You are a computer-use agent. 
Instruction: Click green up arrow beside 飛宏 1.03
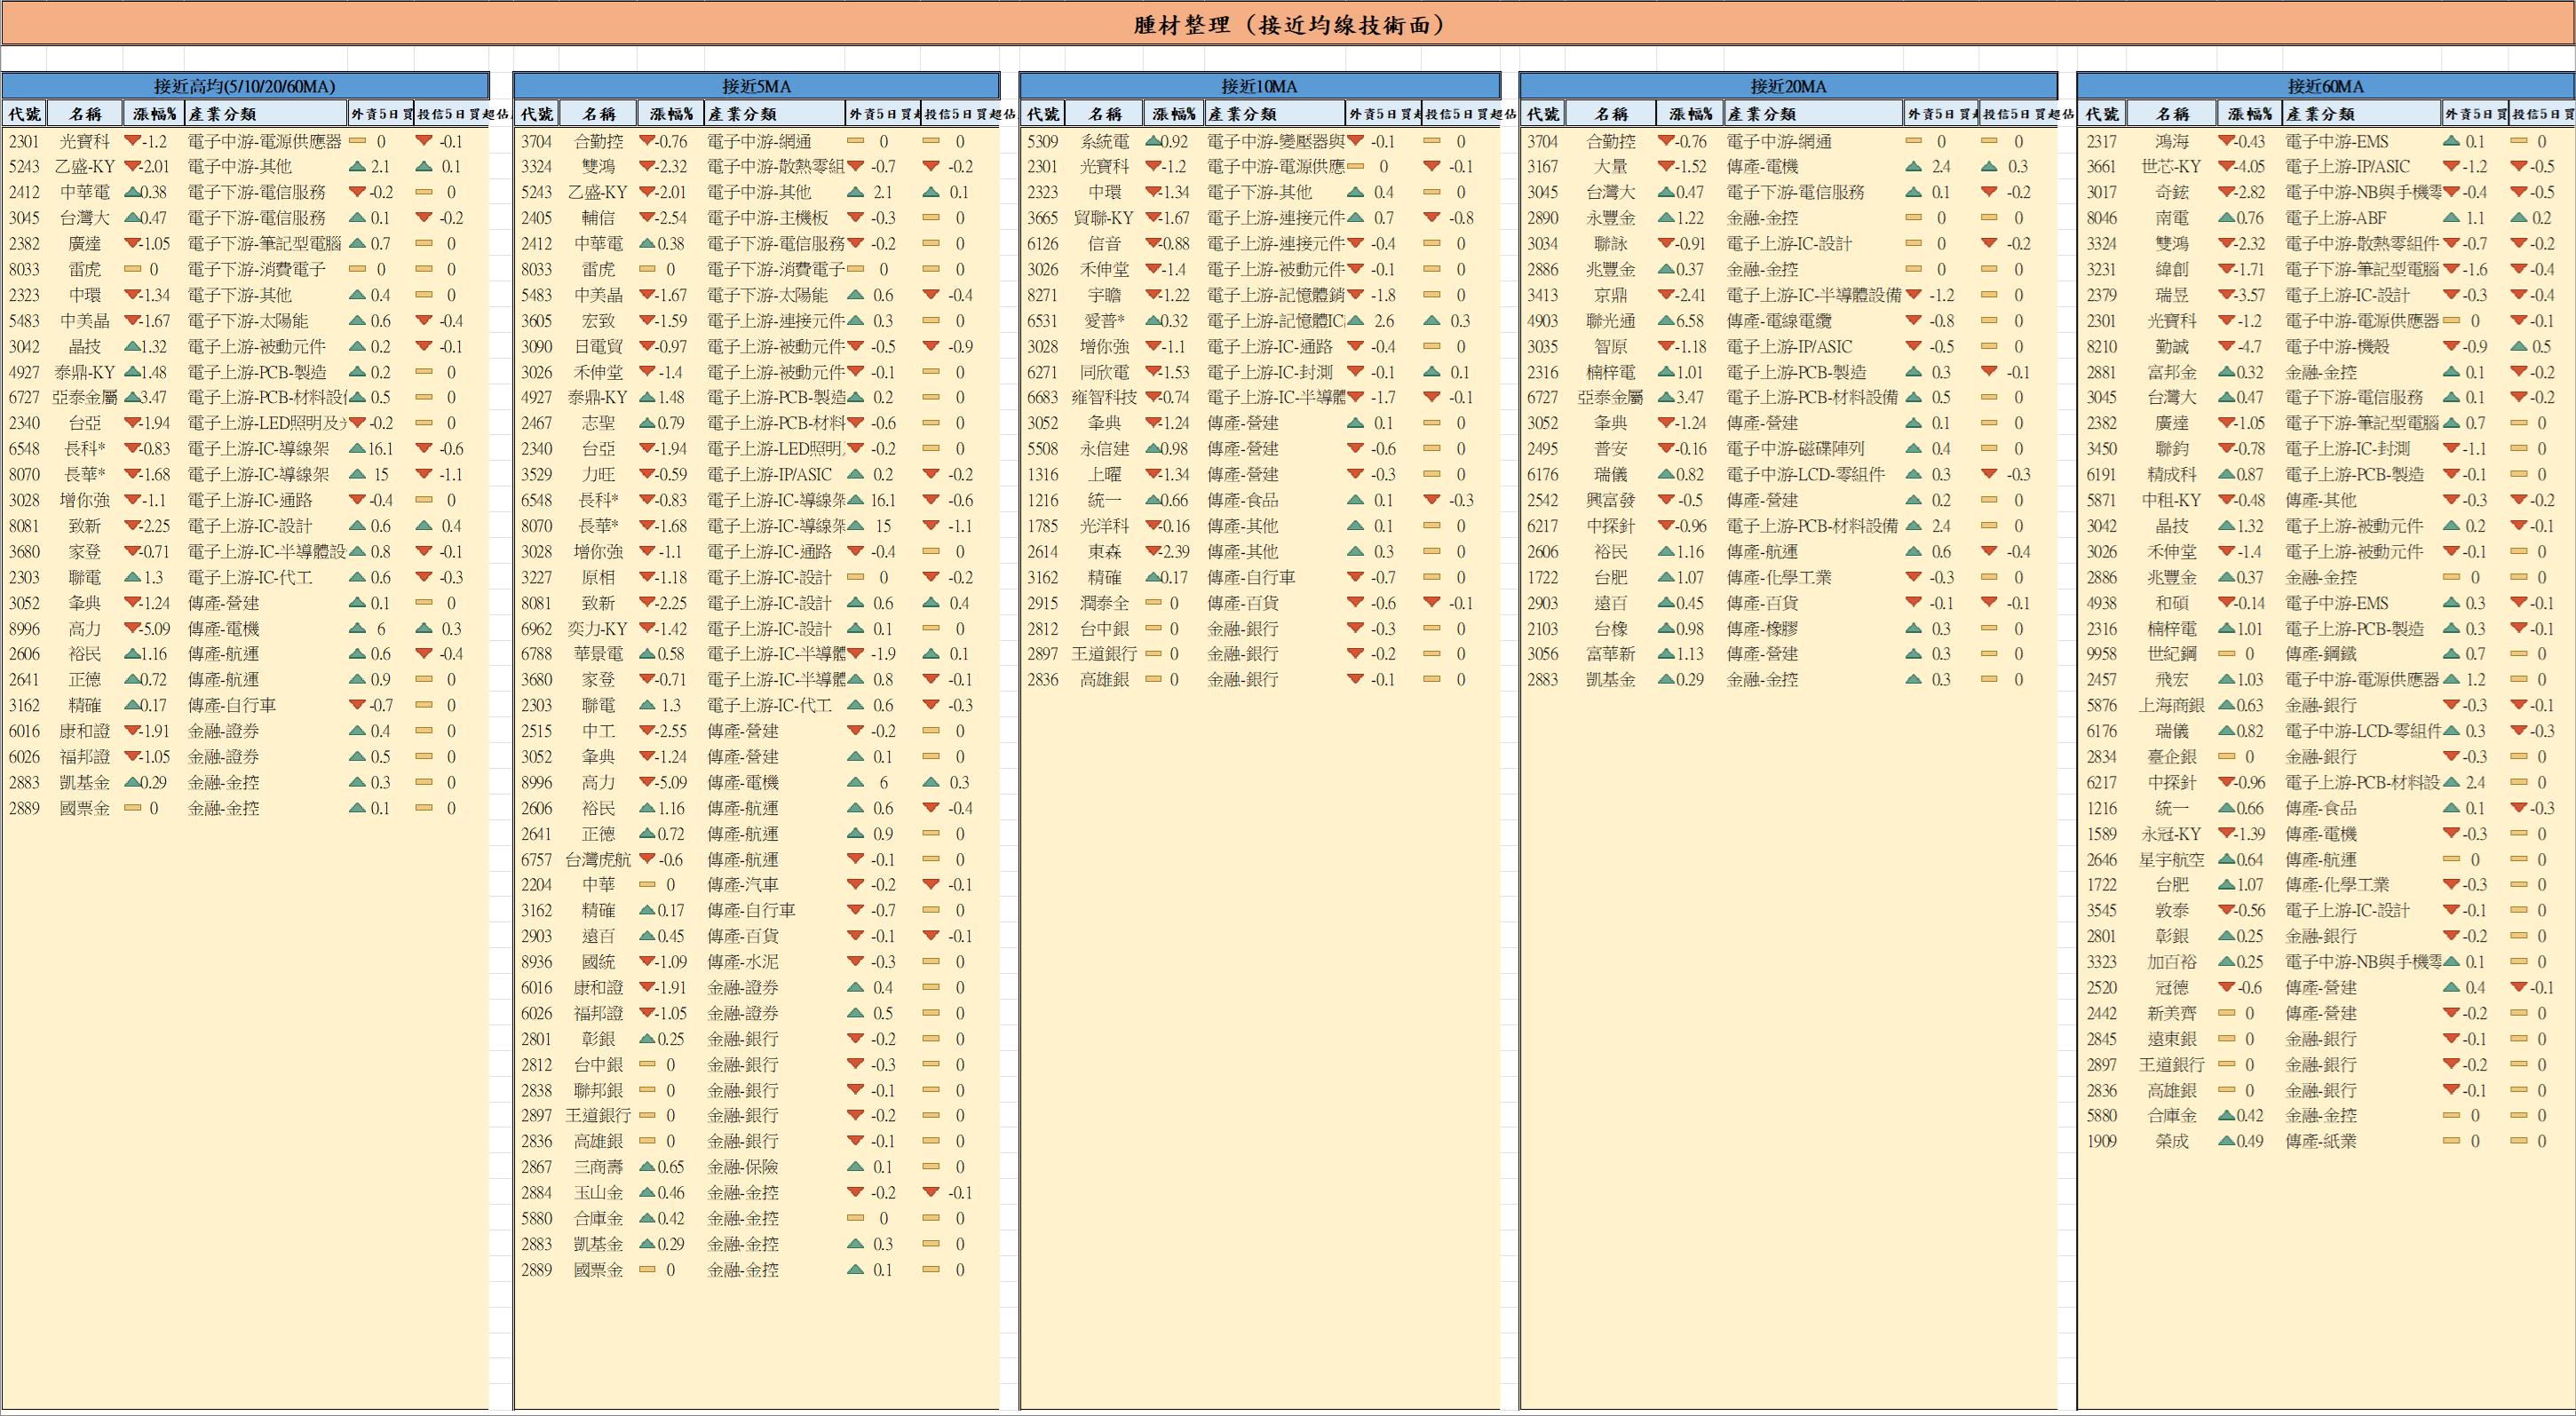(2226, 680)
